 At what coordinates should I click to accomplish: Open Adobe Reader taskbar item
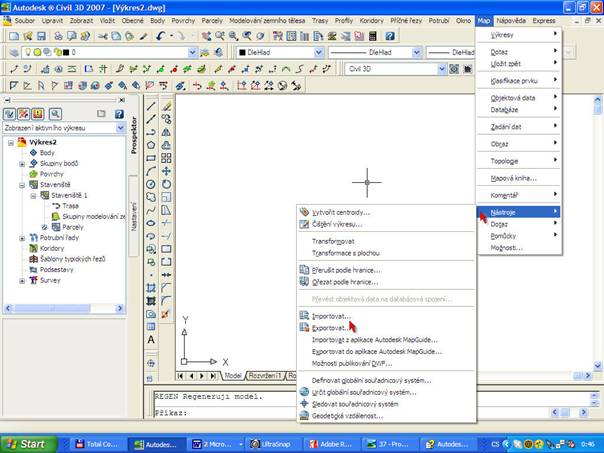click(x=330, y=445)
